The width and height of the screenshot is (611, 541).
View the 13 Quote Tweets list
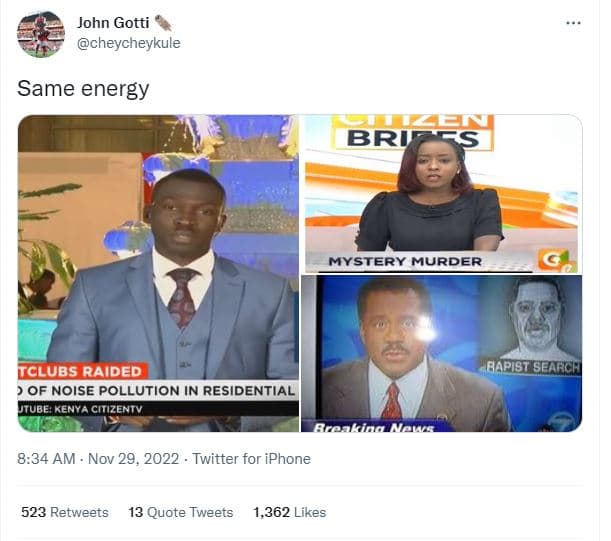pos(181,512)
